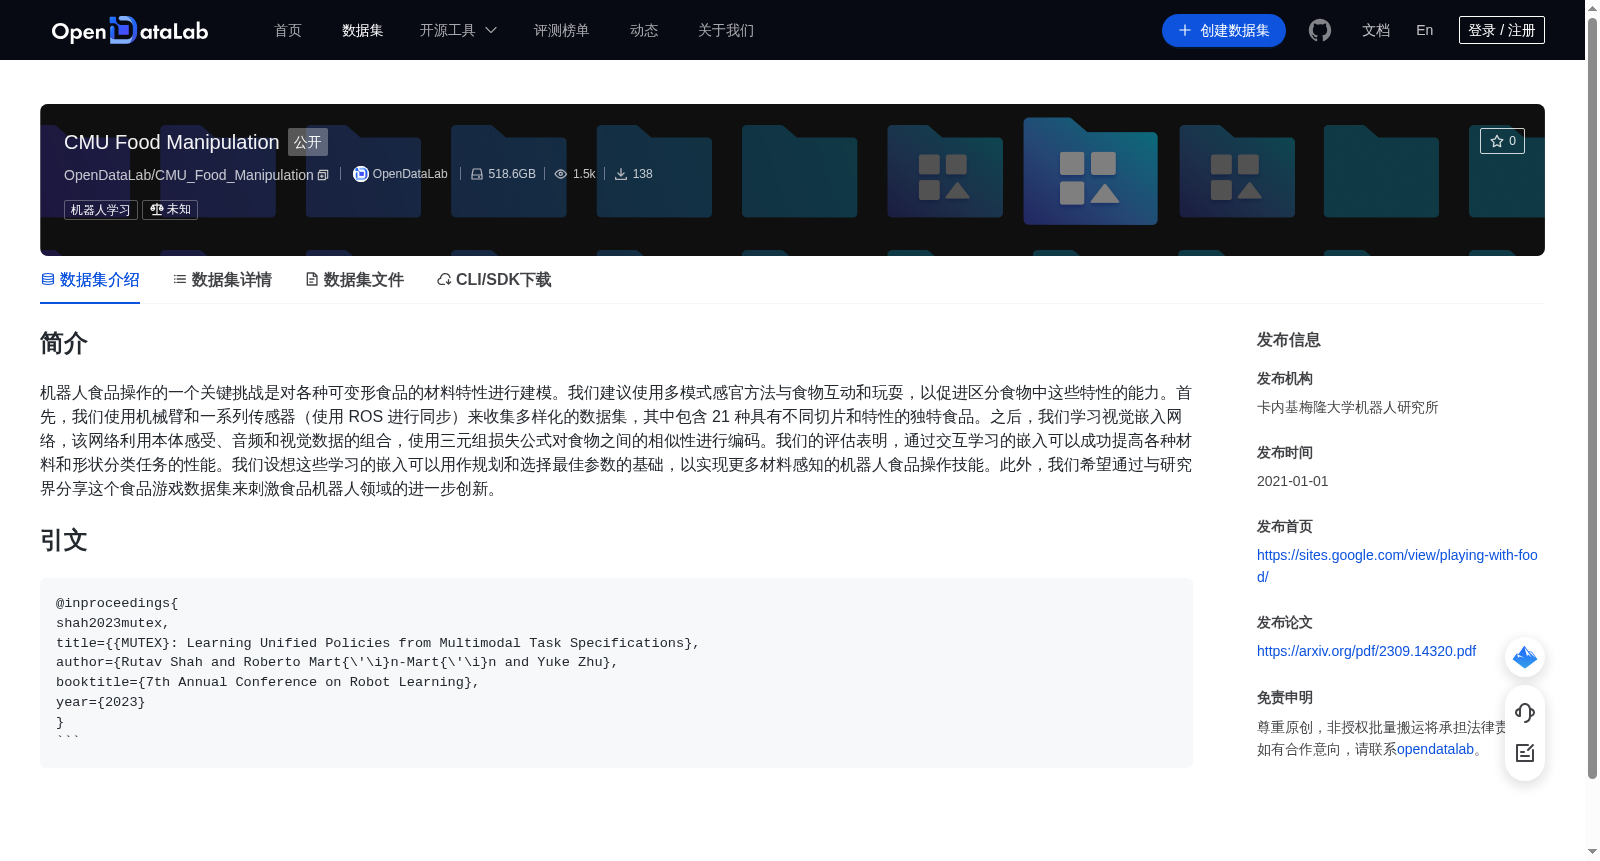Click the 引文 heading

64,540
